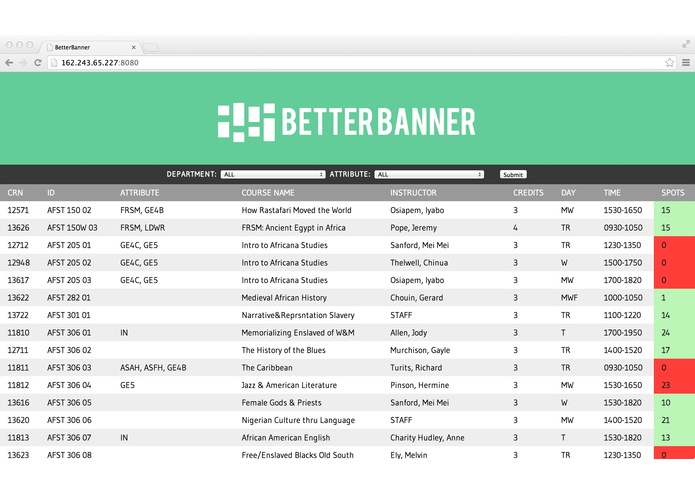This screenshot has height=494, width=695.
Task: Click instructor Ely, Melvin
Action: point(408,455)
